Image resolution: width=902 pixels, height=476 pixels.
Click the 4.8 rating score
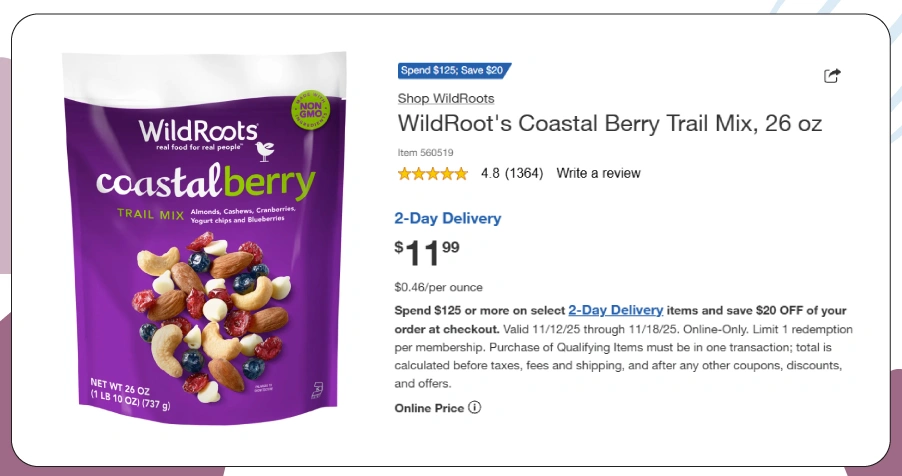[x=490, y=174]
